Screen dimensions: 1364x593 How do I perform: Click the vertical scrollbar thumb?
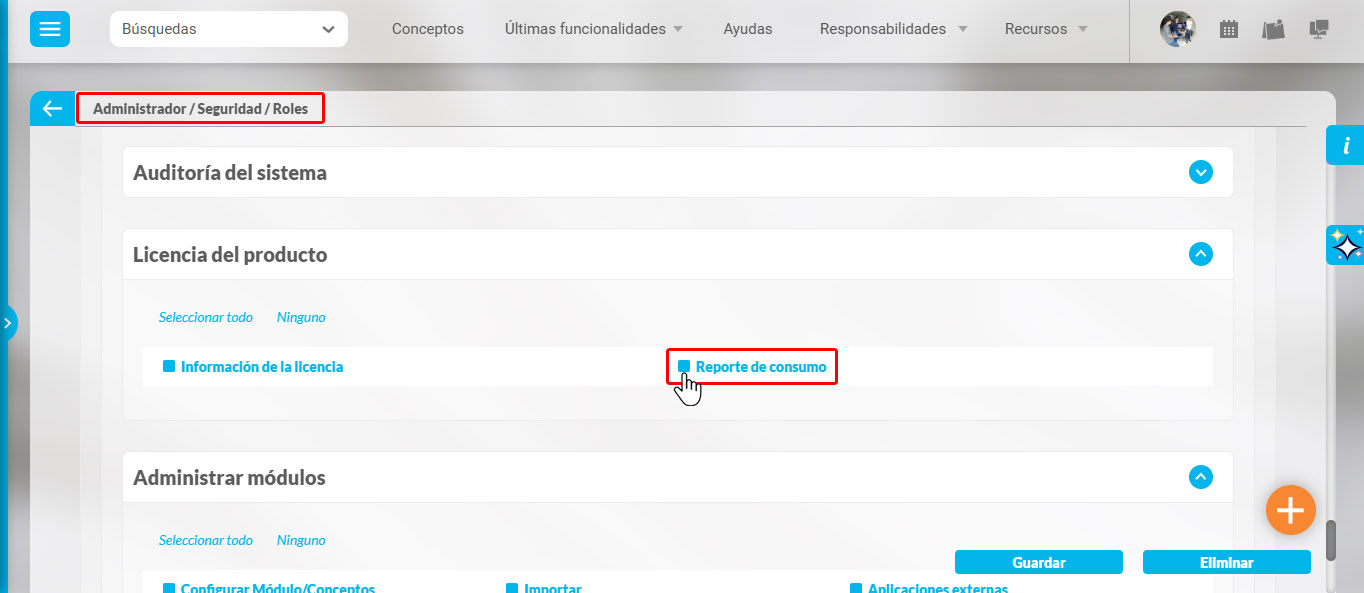coord(1331,541)
